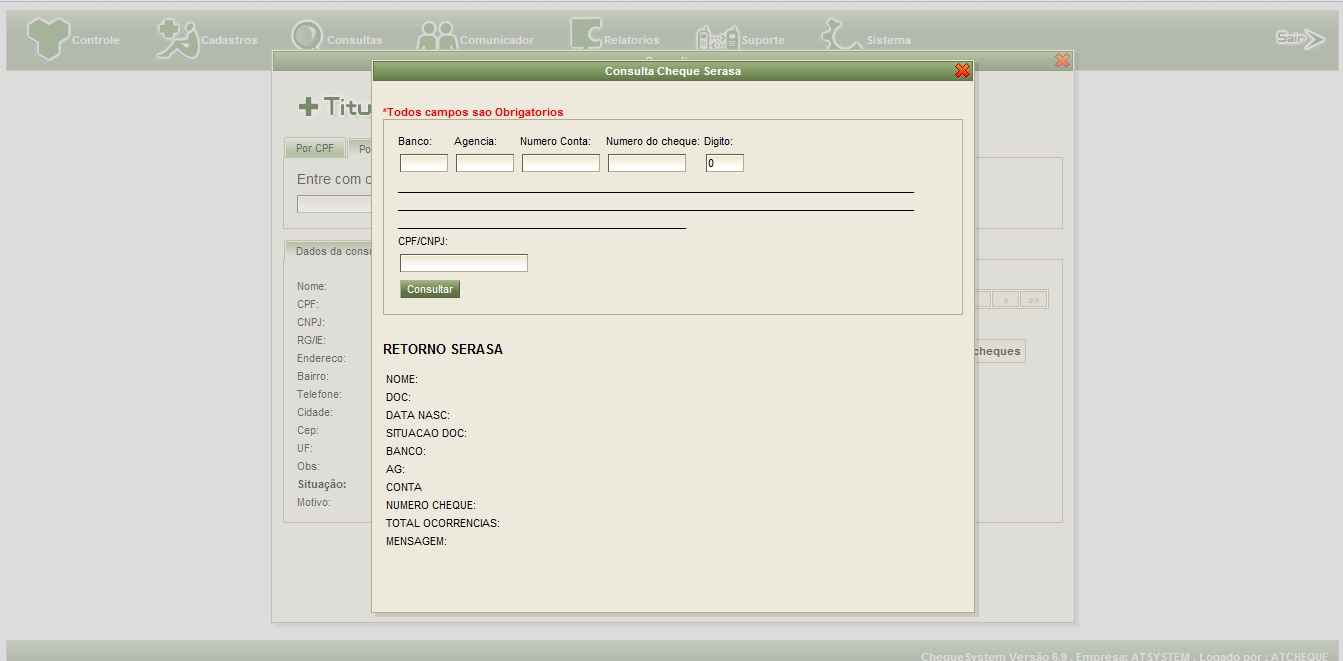Screen dimensions: 1343x661
Task: Open the Controle menu icon
Action: [x=47, y=39]
